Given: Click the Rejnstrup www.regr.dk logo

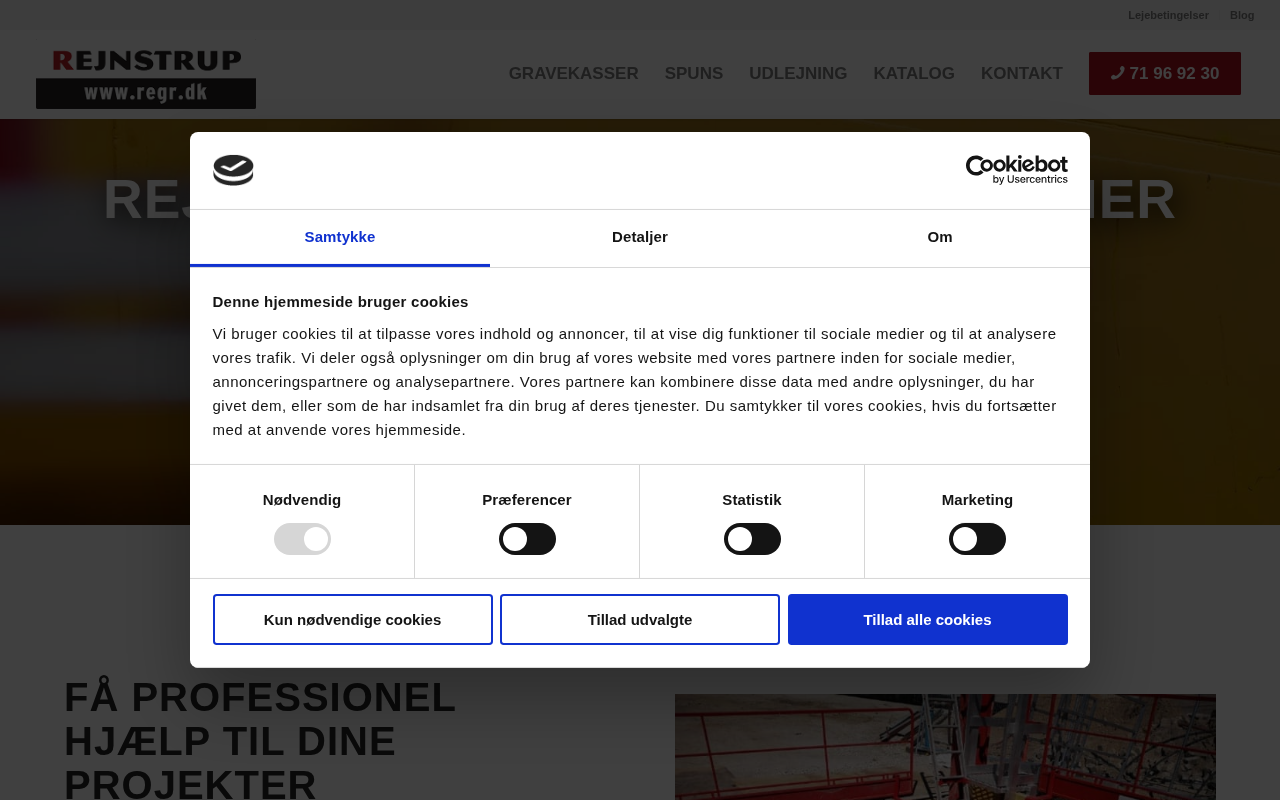Looking at the screenshot, I should pos(146,78).
